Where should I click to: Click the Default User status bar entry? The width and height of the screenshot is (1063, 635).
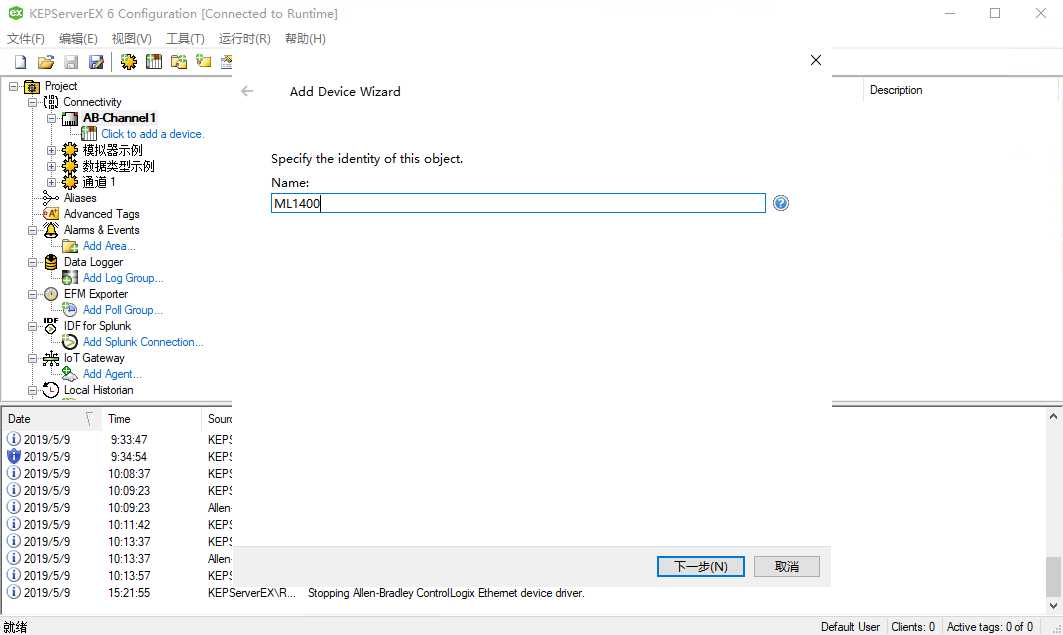pyautogui.click(x=850, y=627)
